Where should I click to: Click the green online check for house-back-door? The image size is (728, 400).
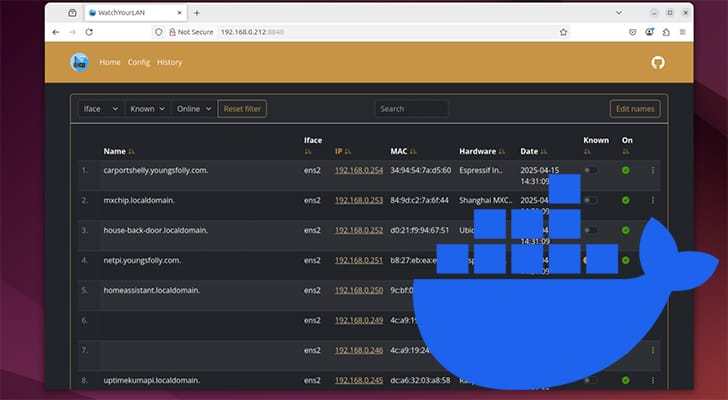point(626,230)
